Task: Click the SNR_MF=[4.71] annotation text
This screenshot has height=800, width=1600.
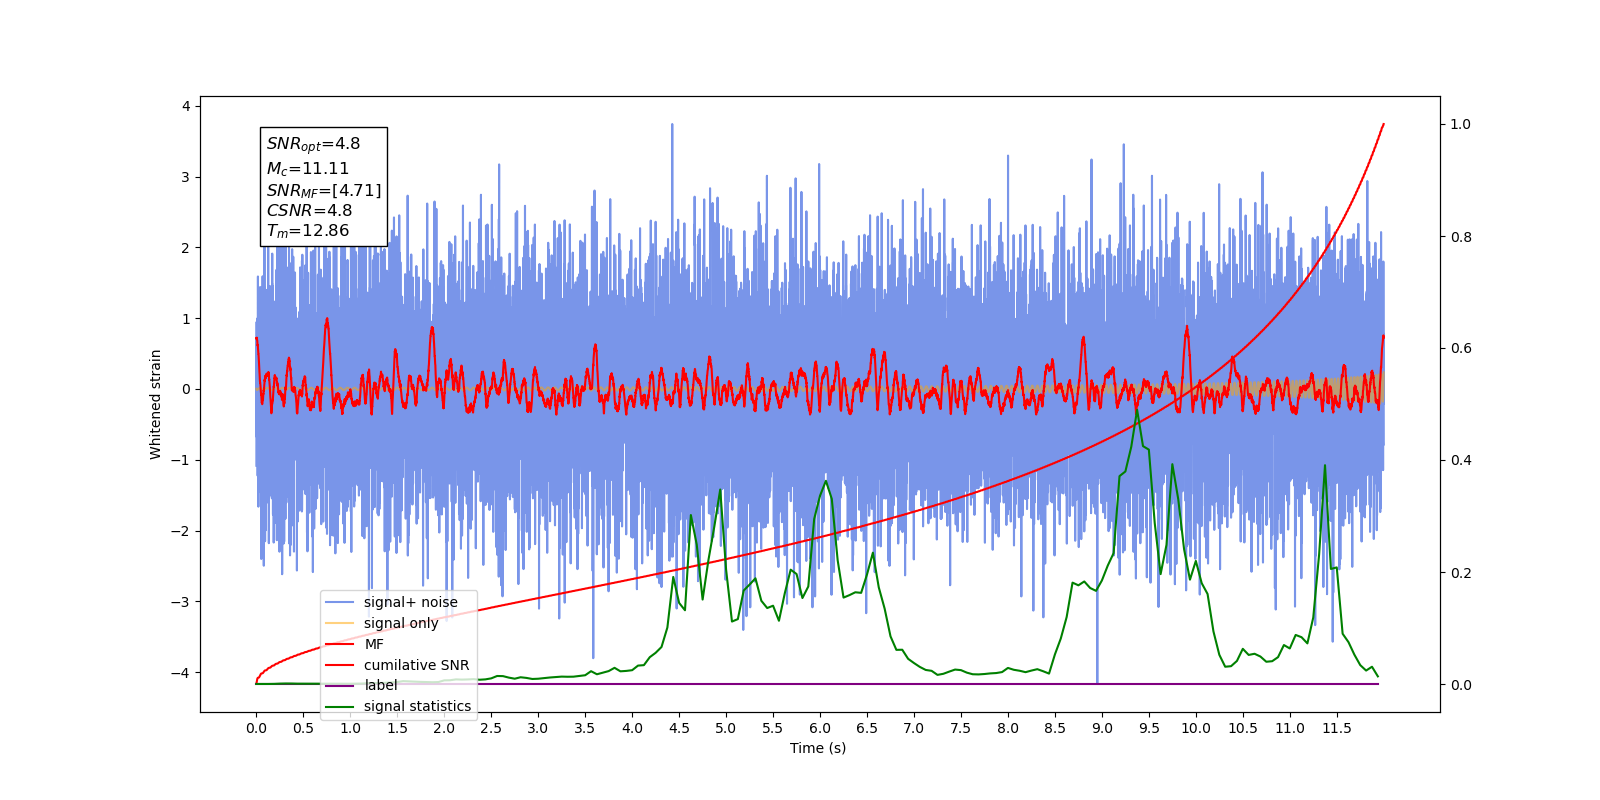Action: pyautogui.click(x=324, y=190)
